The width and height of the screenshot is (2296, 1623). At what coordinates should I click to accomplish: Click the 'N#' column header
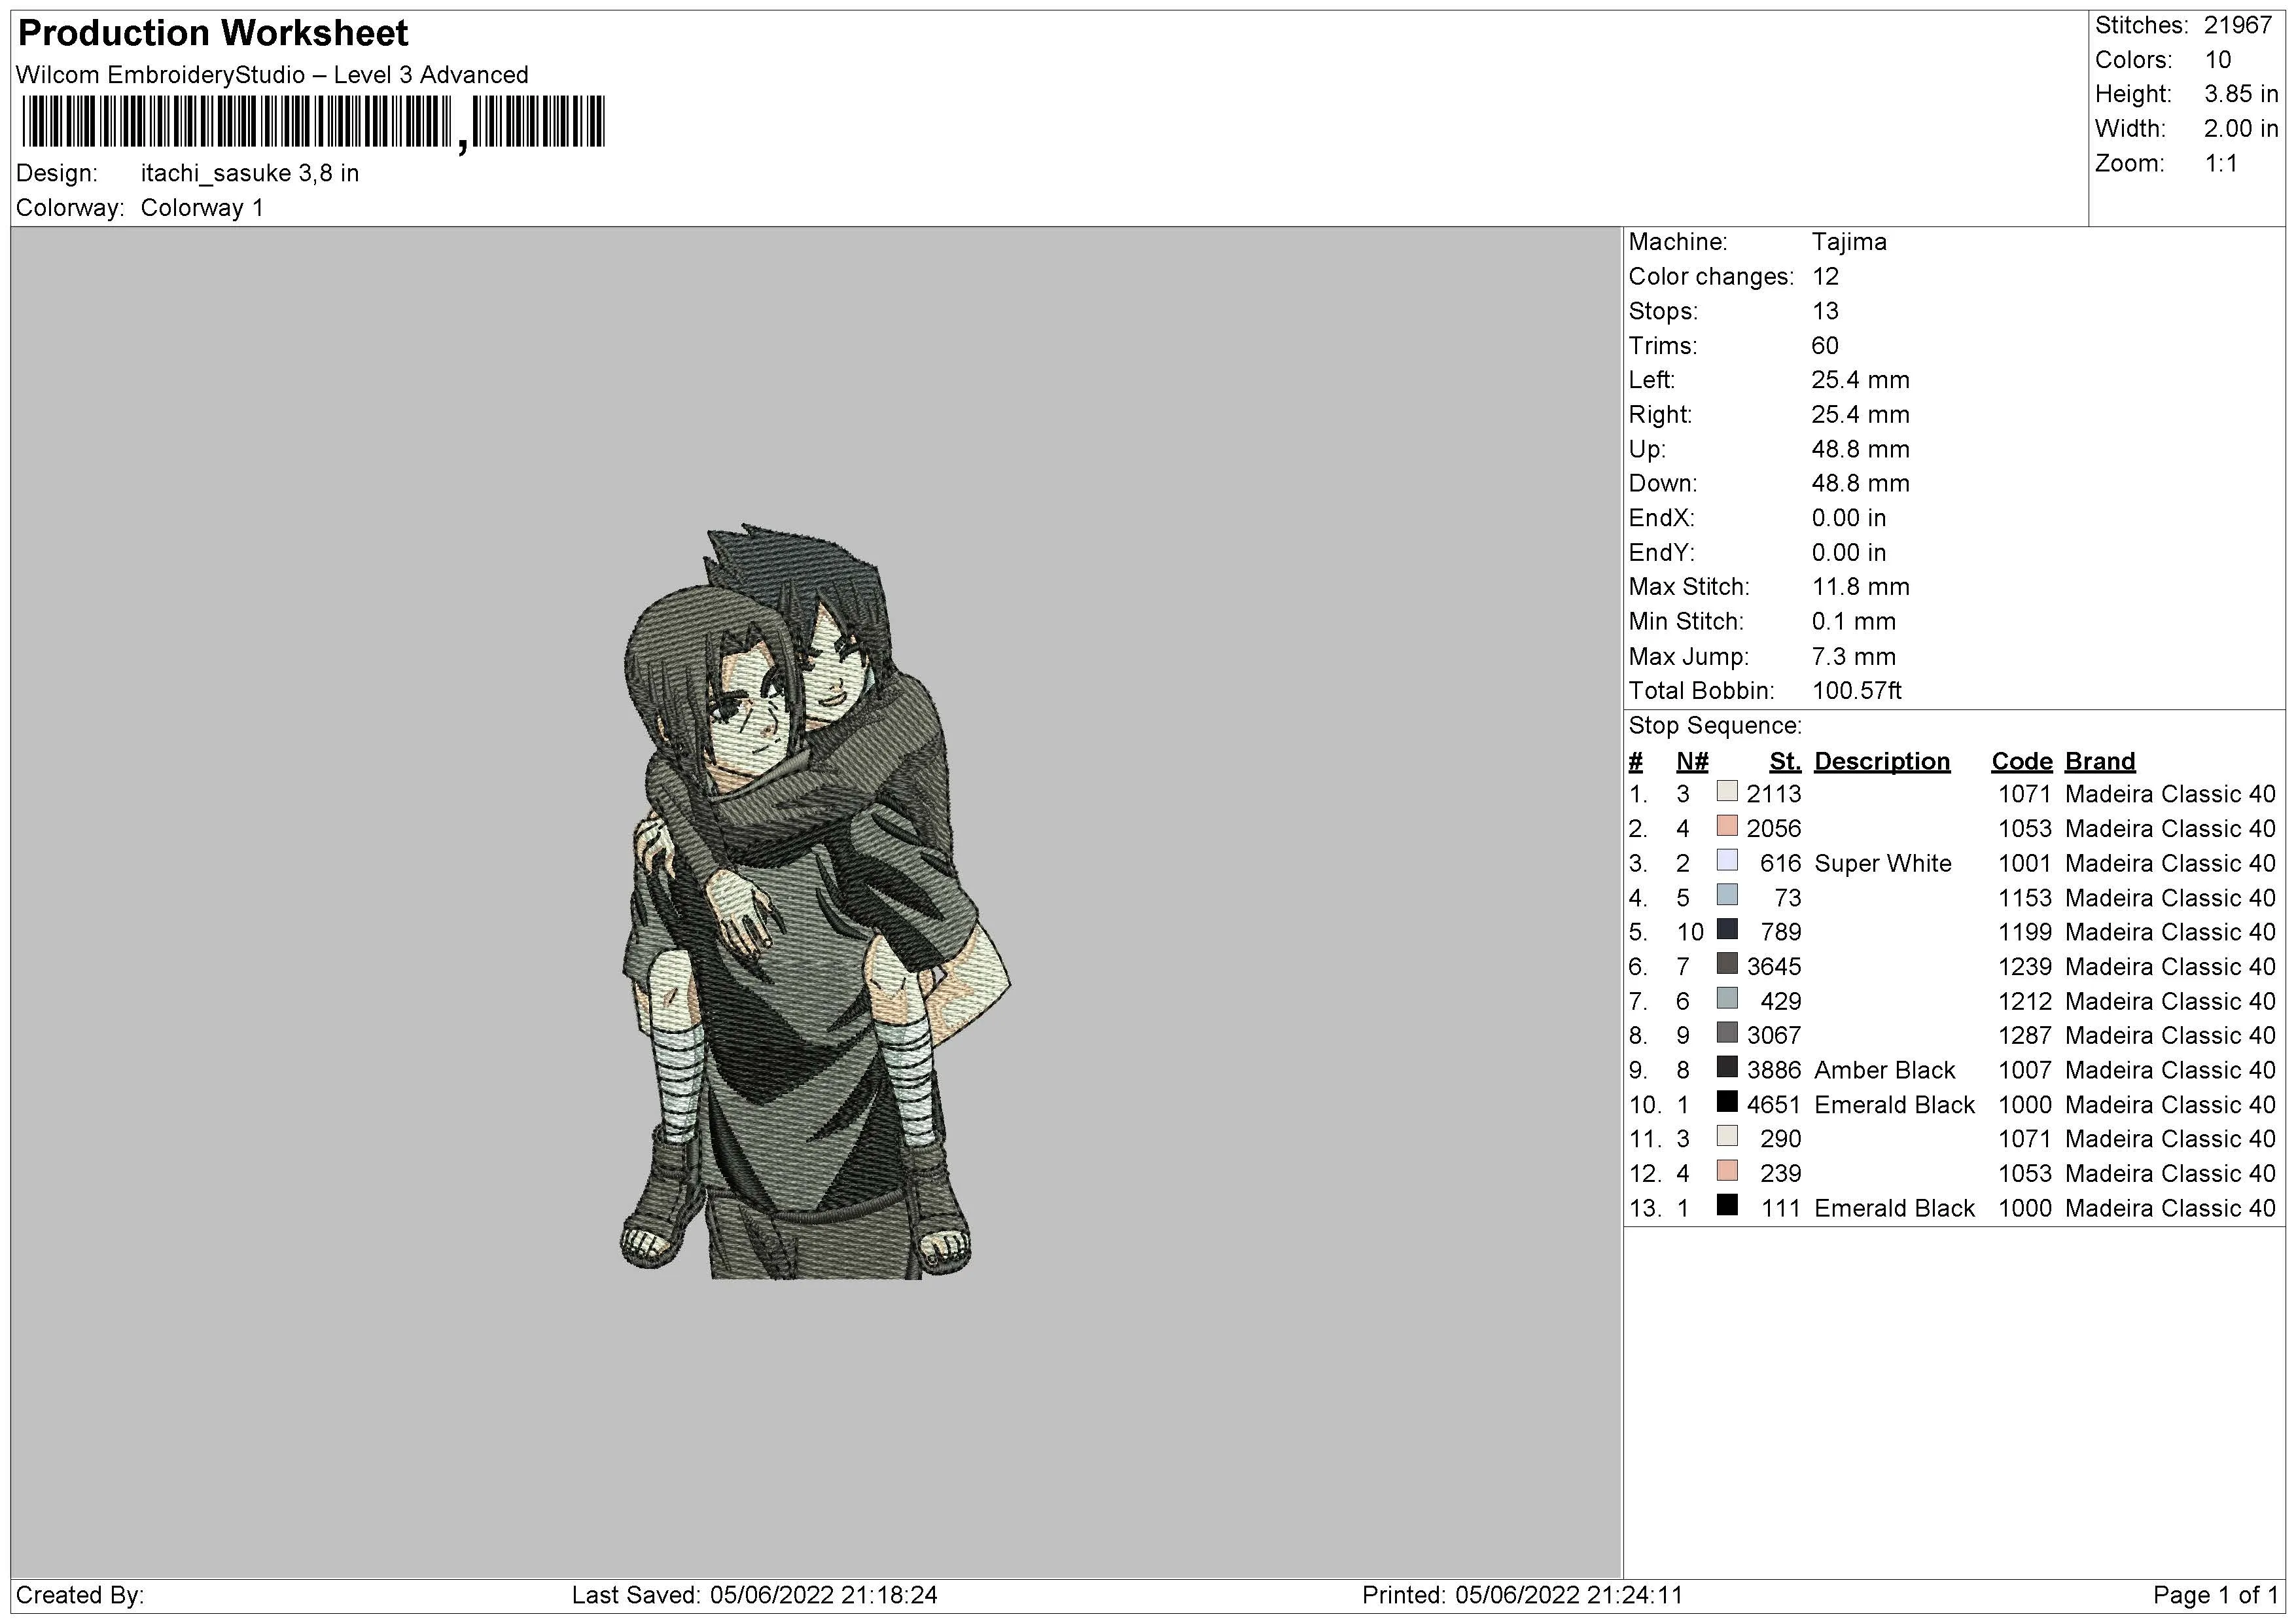(1692, 762)
